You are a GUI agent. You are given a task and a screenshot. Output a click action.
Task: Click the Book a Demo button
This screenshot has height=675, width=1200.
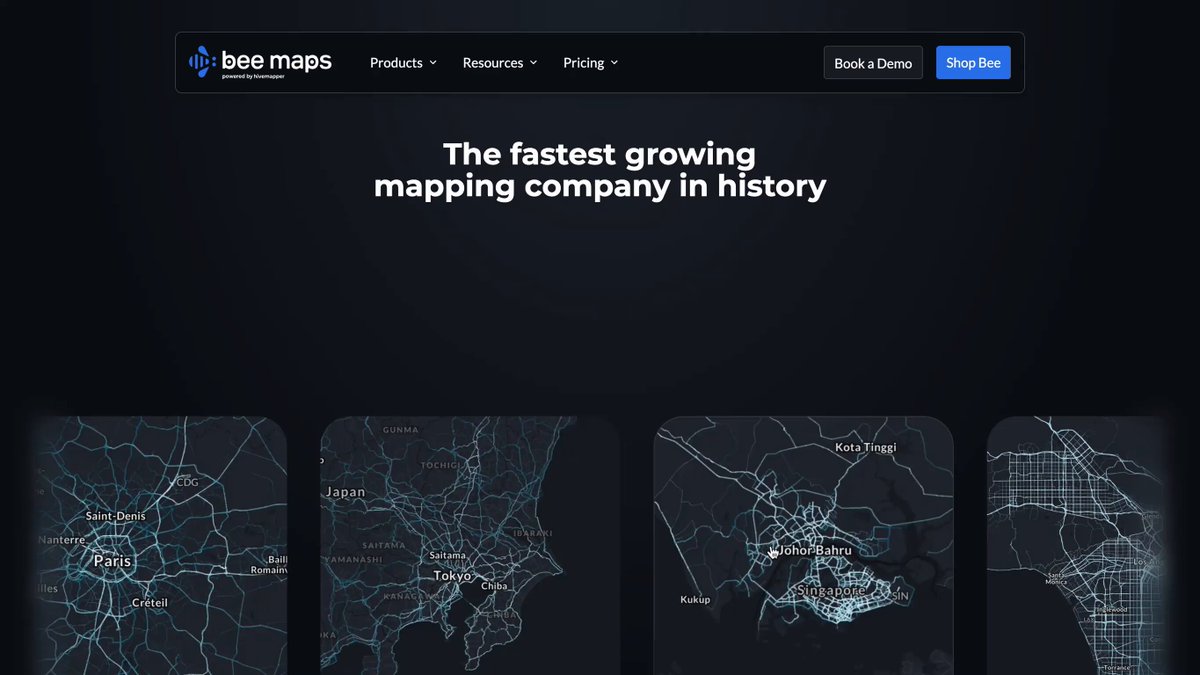tap(873, 63)
